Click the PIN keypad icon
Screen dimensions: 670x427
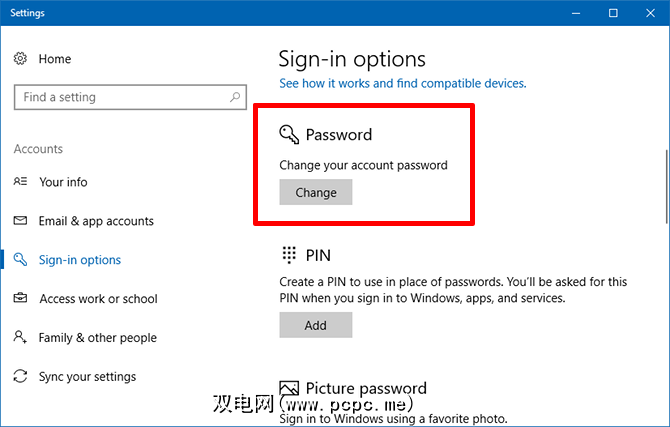tap(290, 254)
